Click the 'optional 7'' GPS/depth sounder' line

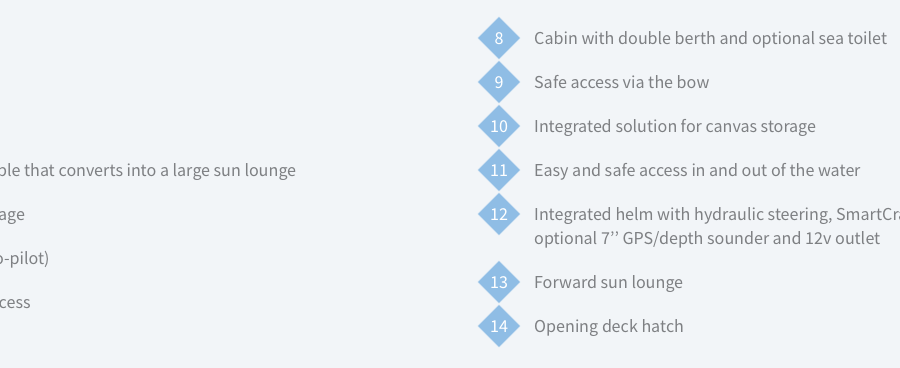(707, 238)
